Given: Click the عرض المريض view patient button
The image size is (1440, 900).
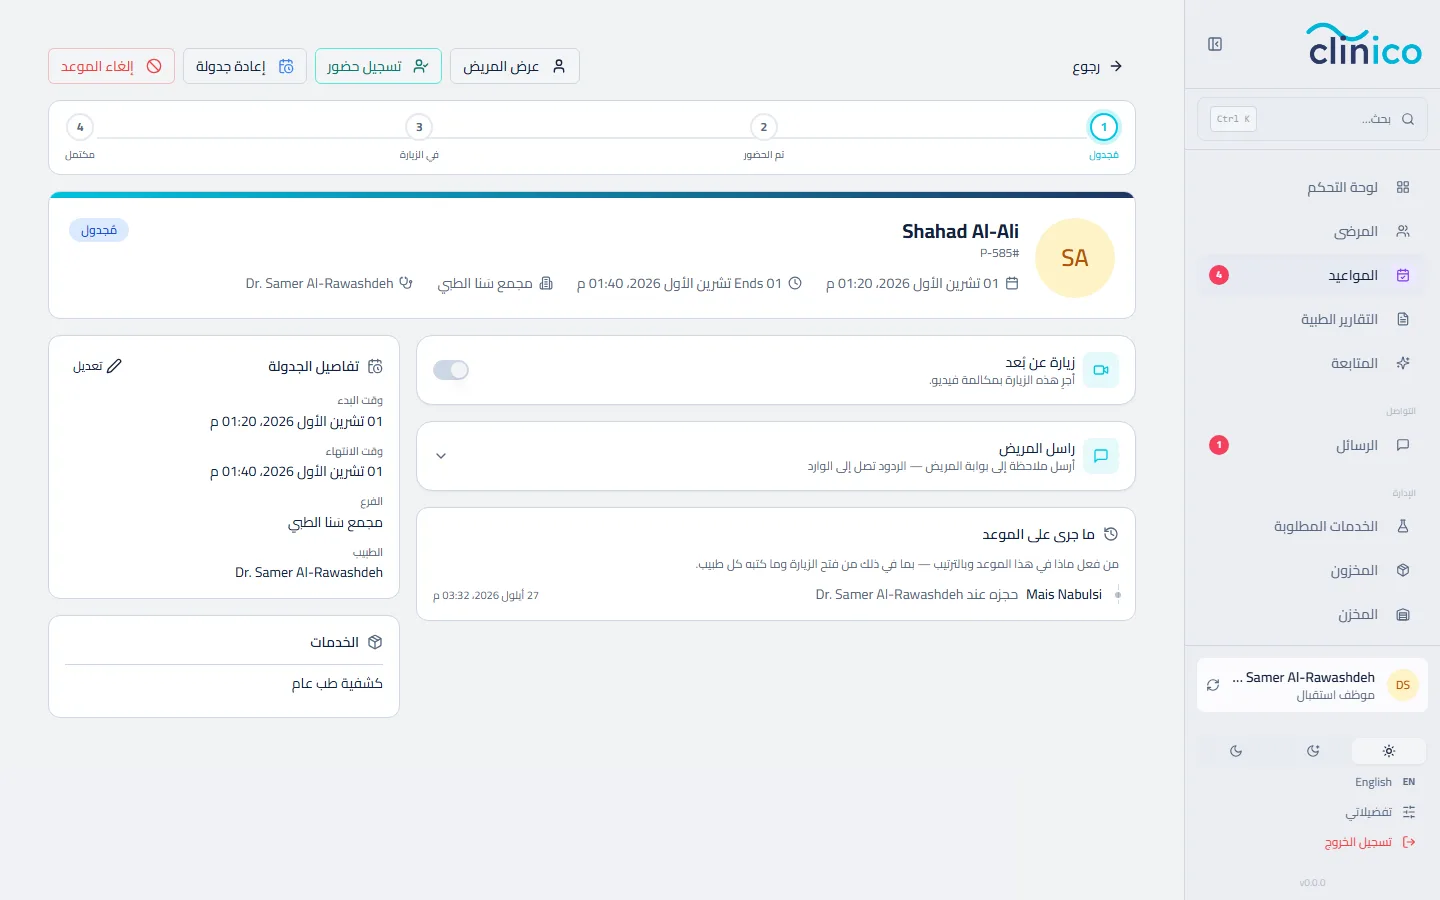Looking at the screenshot, I should [515, 66].
